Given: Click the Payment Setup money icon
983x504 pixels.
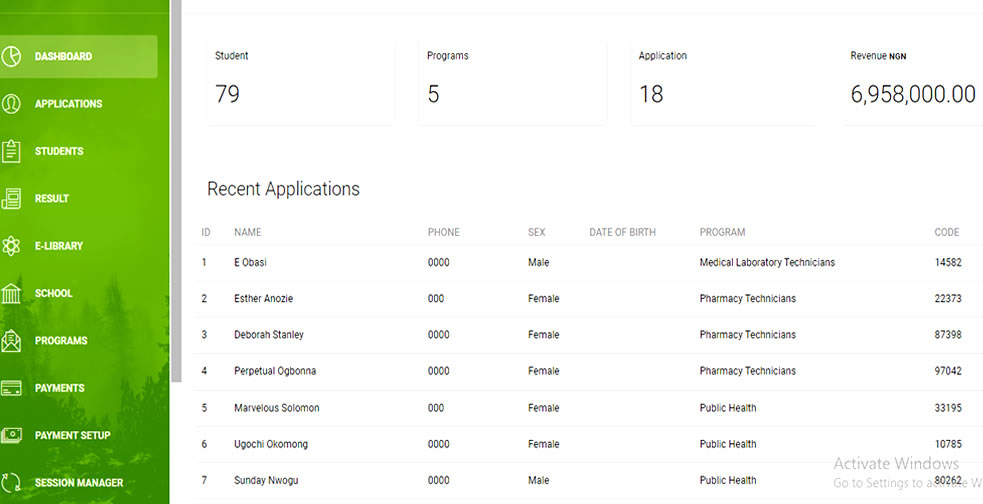Looking at the screenshot, I should pyautogui.click(x=11, y=435).
